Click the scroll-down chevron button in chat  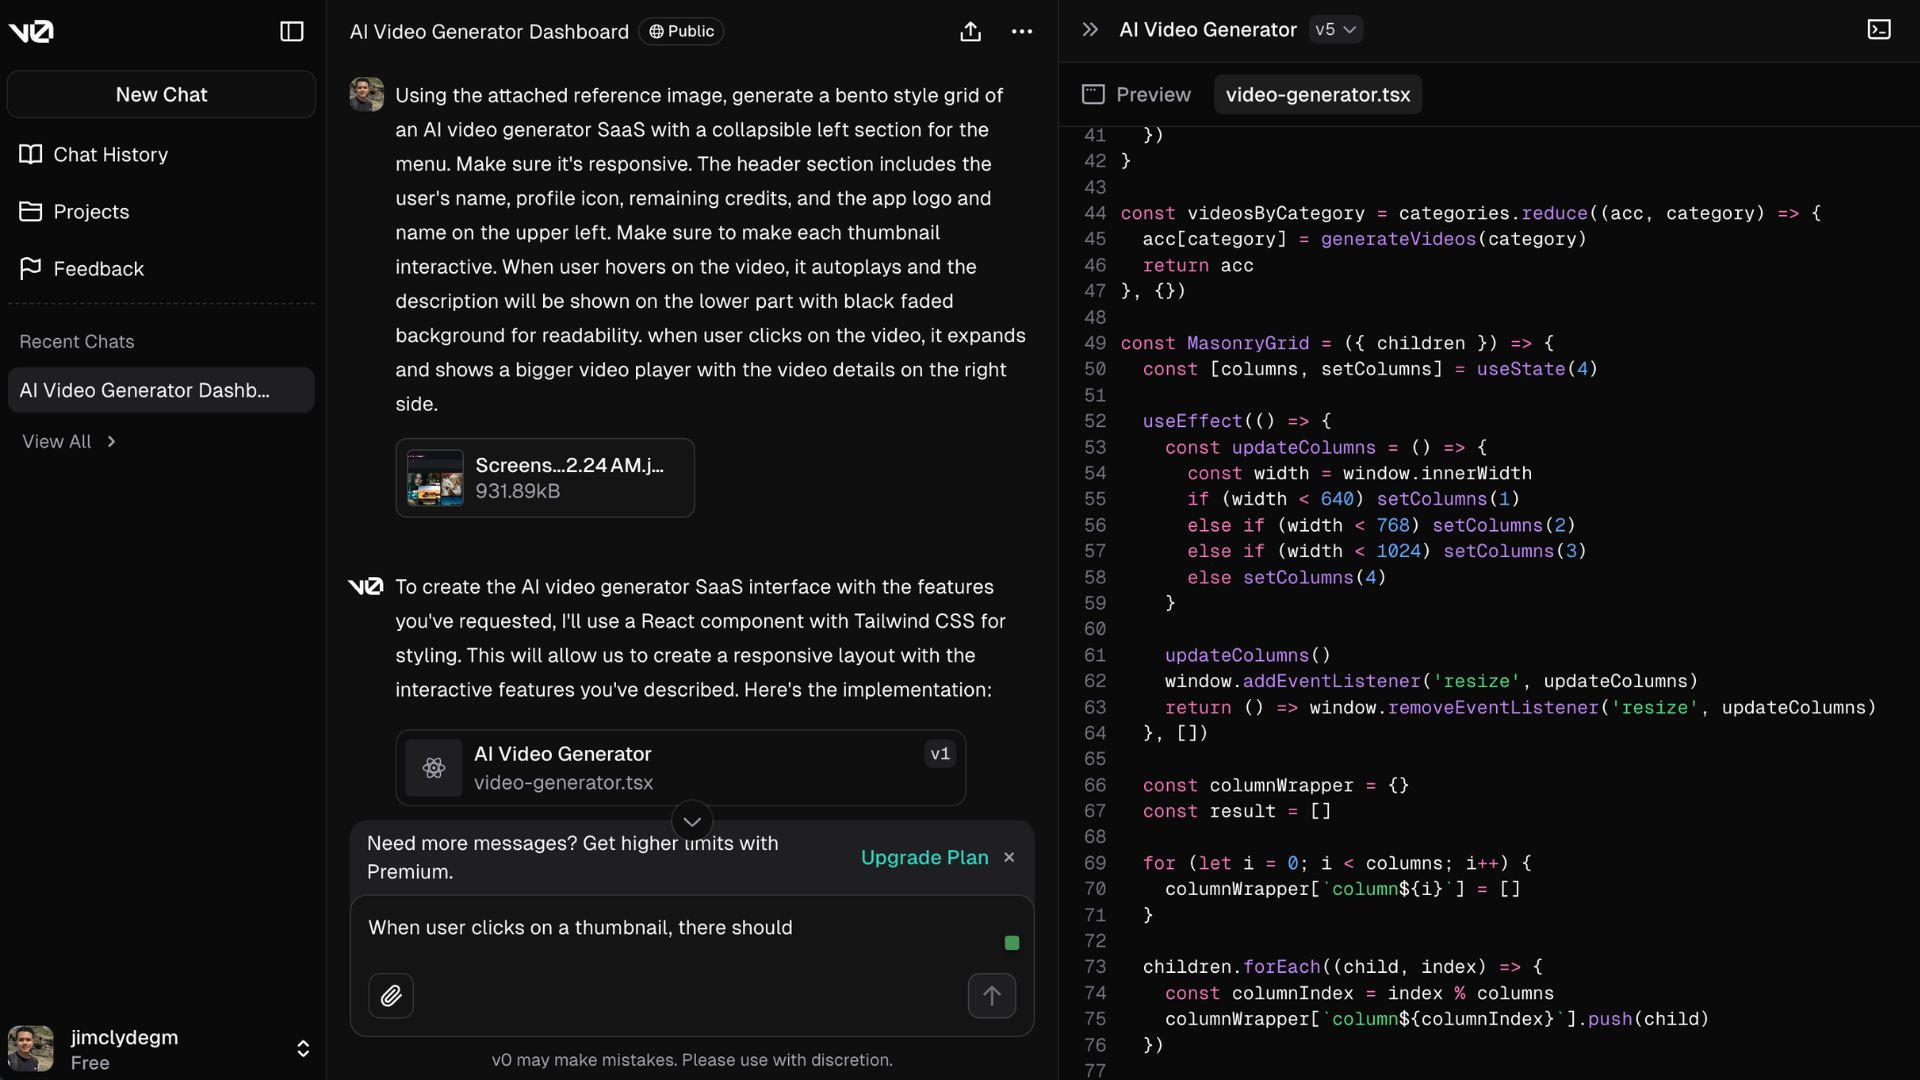point(692,821)
